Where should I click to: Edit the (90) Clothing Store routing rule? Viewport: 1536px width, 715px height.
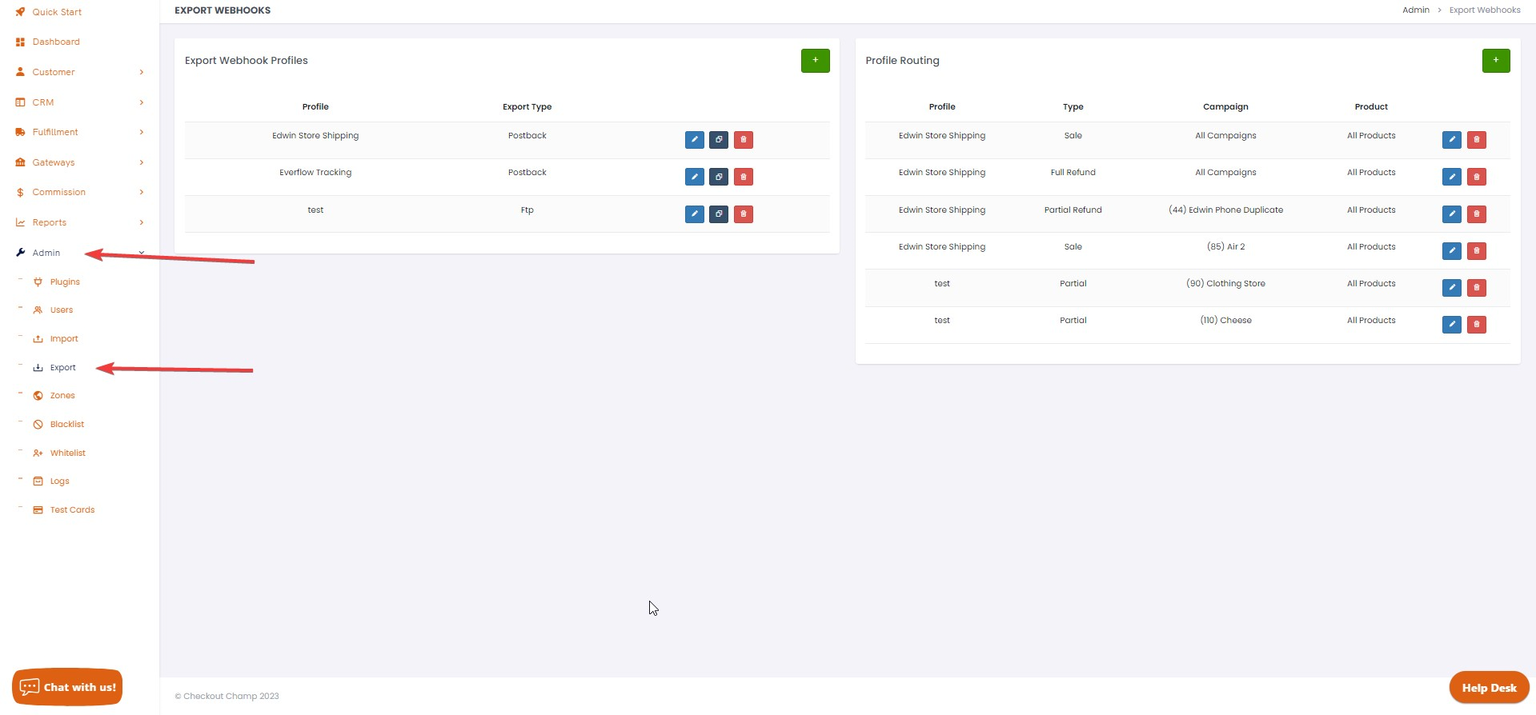tap(1451, 287)
